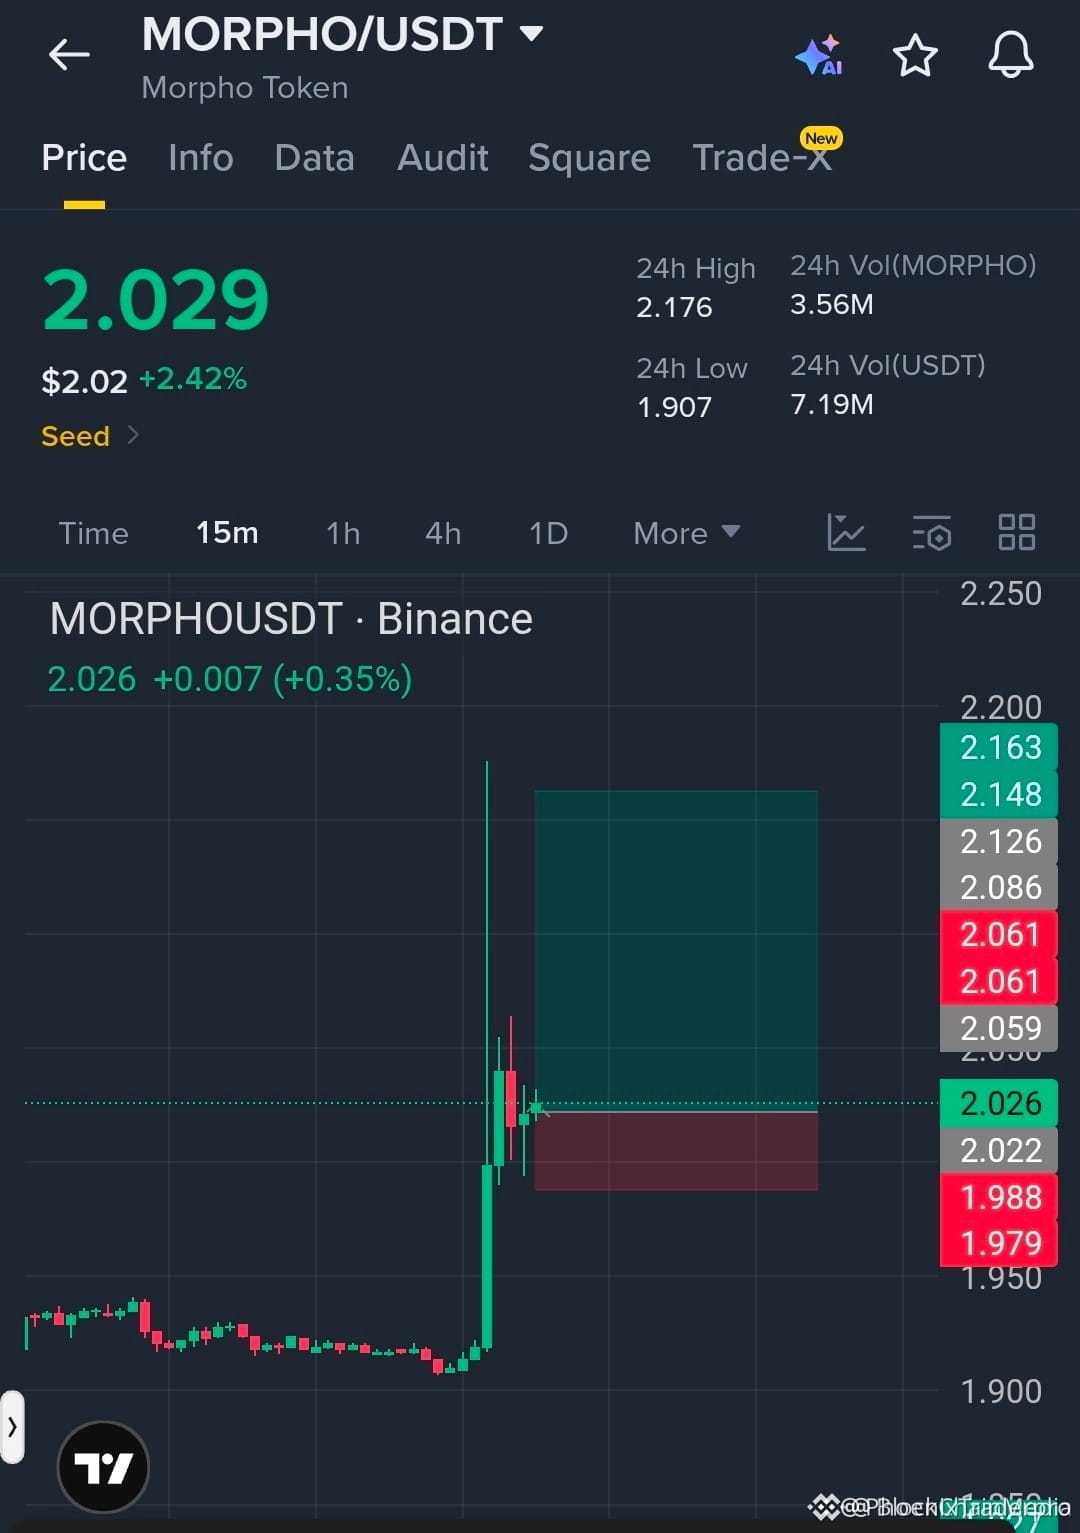Tap the 2.022 gray price axis tag
The width and height of the screenshot is (1080, 1533).
[999, 1150]
